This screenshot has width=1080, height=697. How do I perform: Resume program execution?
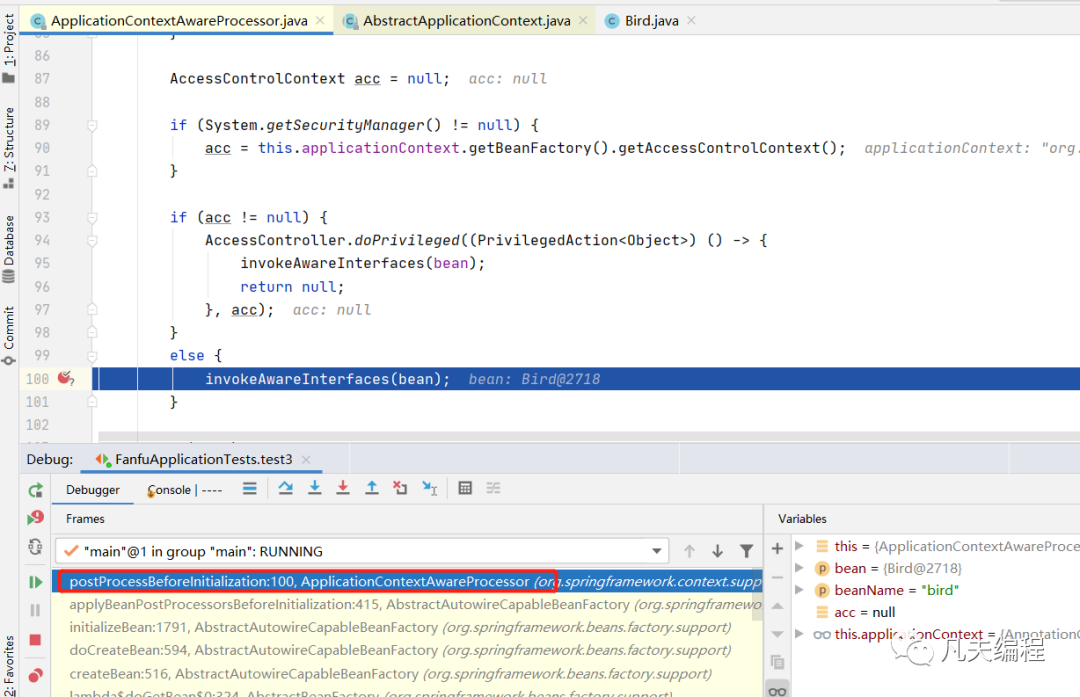pyautogui.click(x=36, y=583)
